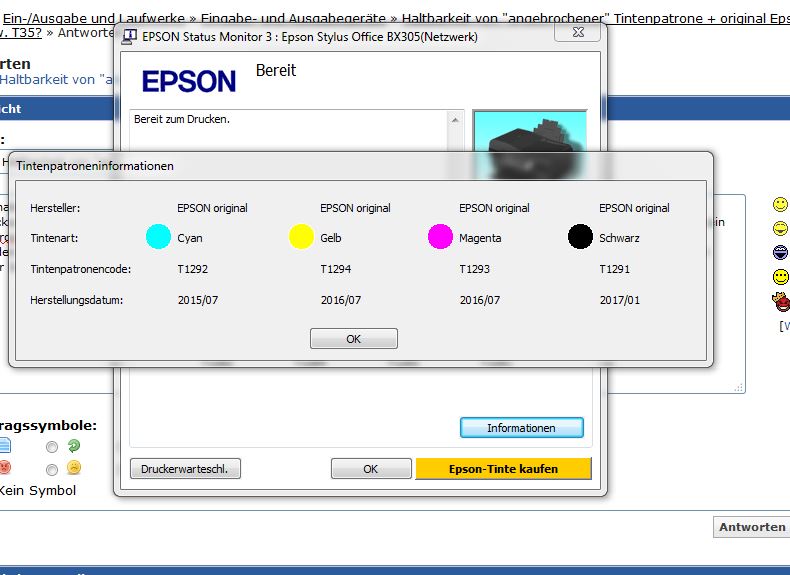Screen dimensions: 790x575
Task: Insert the second smiley with the big grin
Action: 780,229
